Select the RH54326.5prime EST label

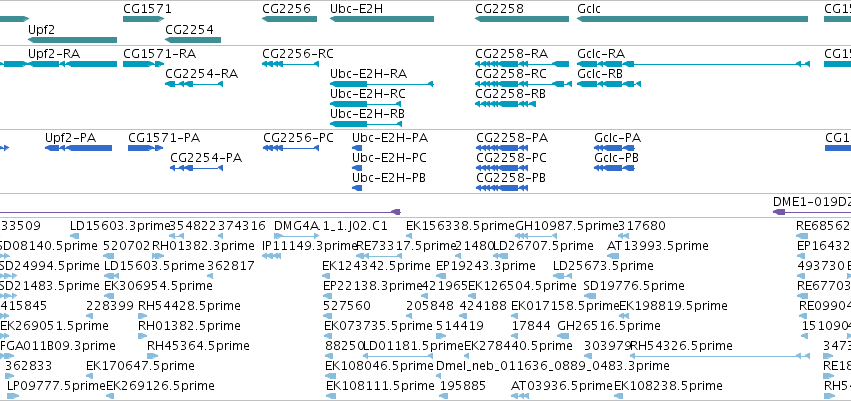click(681, 346)
